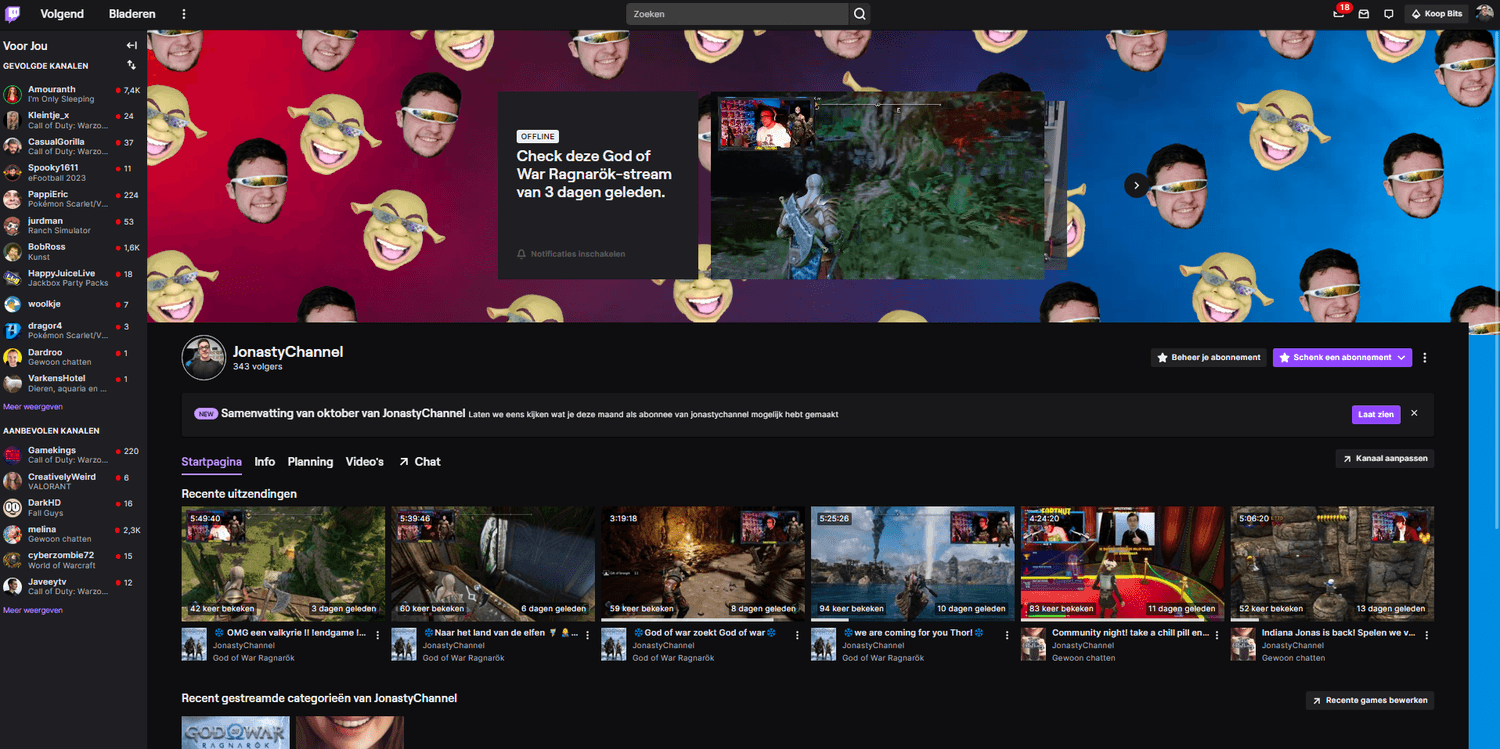Open the three-dot menu in top navigation
This screenshot has width=1500, height=749.
click(183, 14)
